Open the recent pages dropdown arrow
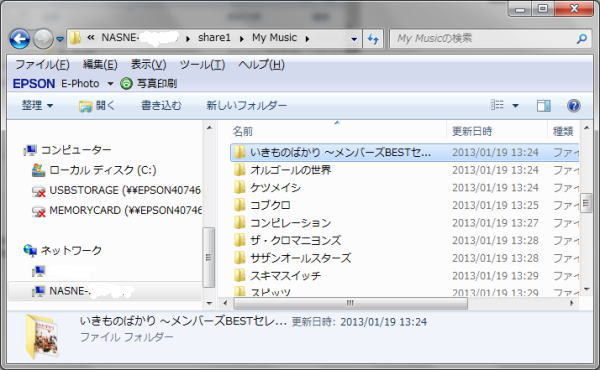This screenshot has height=370, width=600. click(60, 39)
